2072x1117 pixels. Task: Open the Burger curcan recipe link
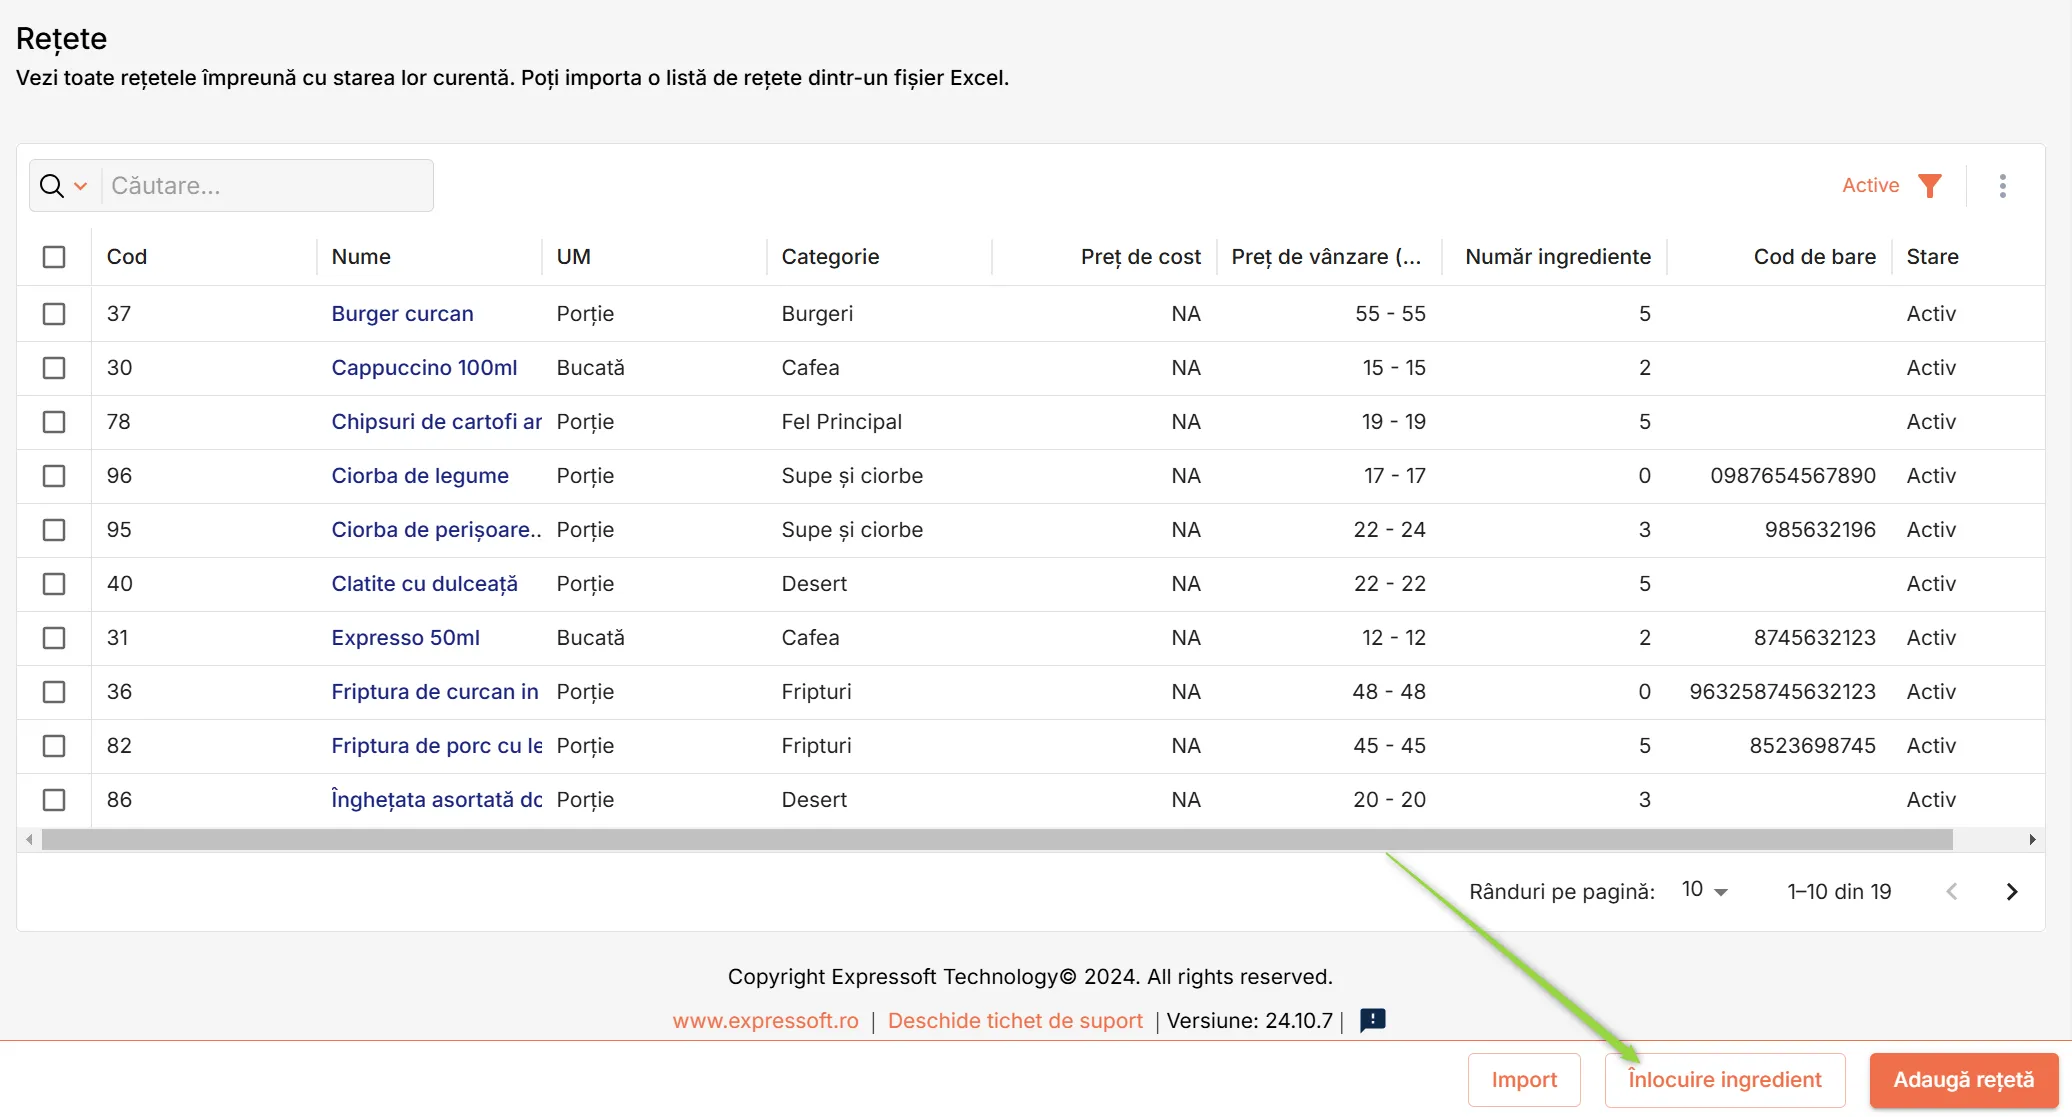pyautogui.click(x=402, y=314)
